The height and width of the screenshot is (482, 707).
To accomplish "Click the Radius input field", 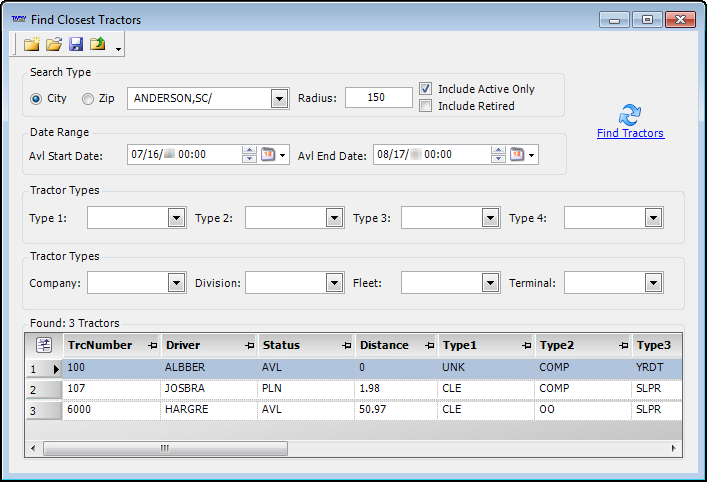I will click(x=378, y=98).
